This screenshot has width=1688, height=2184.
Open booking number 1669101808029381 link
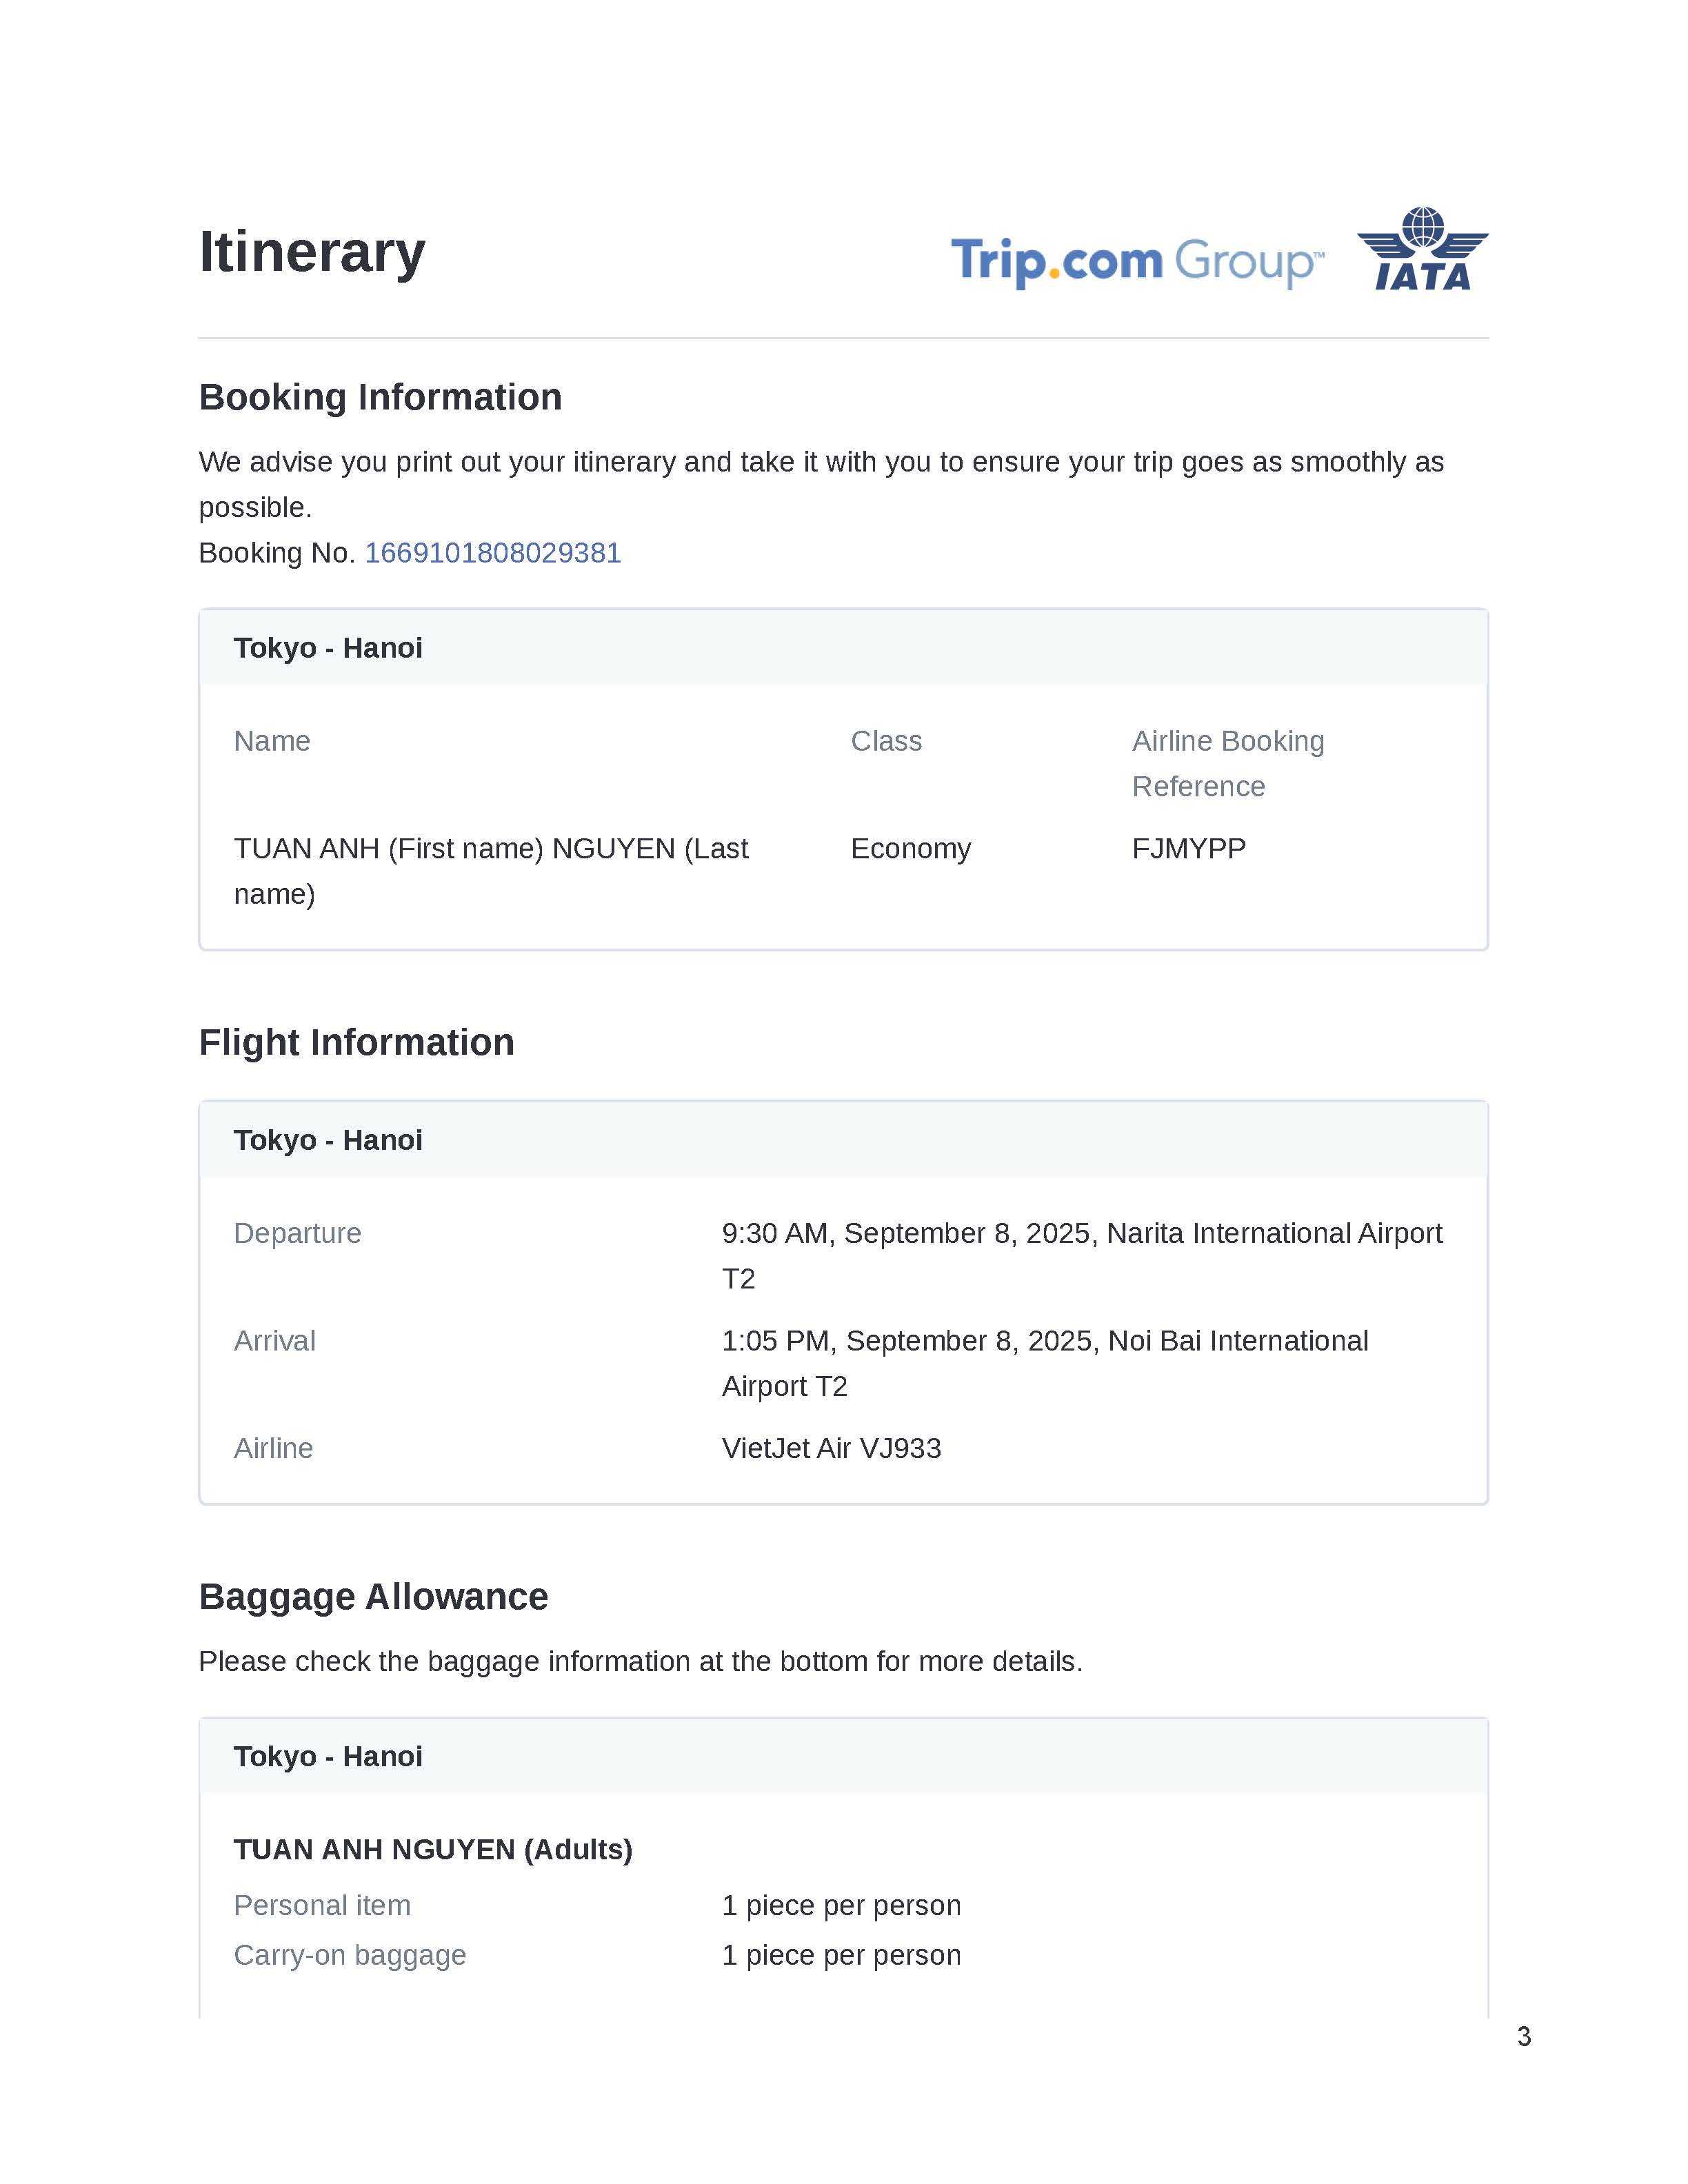(492, 553)
